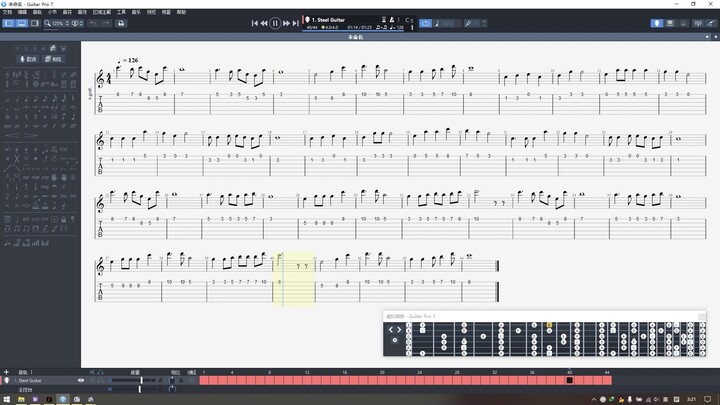Click the count-in hourglass icon
This screenshot has height=405, width=720.
click(384, 20)
